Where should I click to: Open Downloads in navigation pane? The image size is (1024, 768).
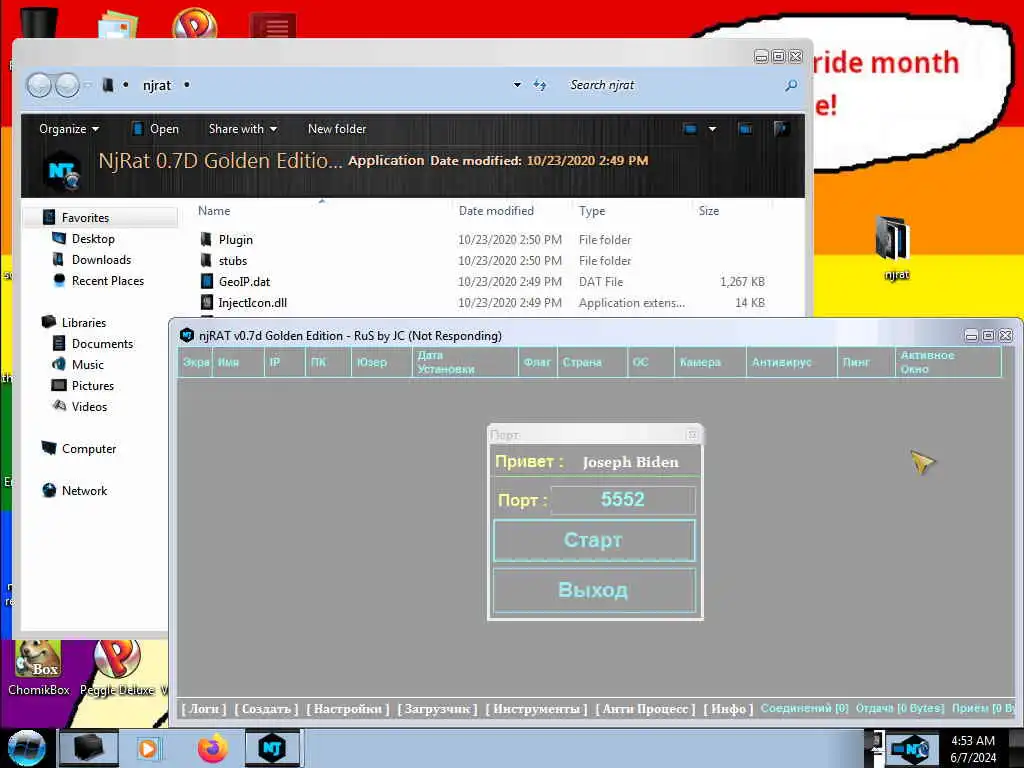coord(101,259)
